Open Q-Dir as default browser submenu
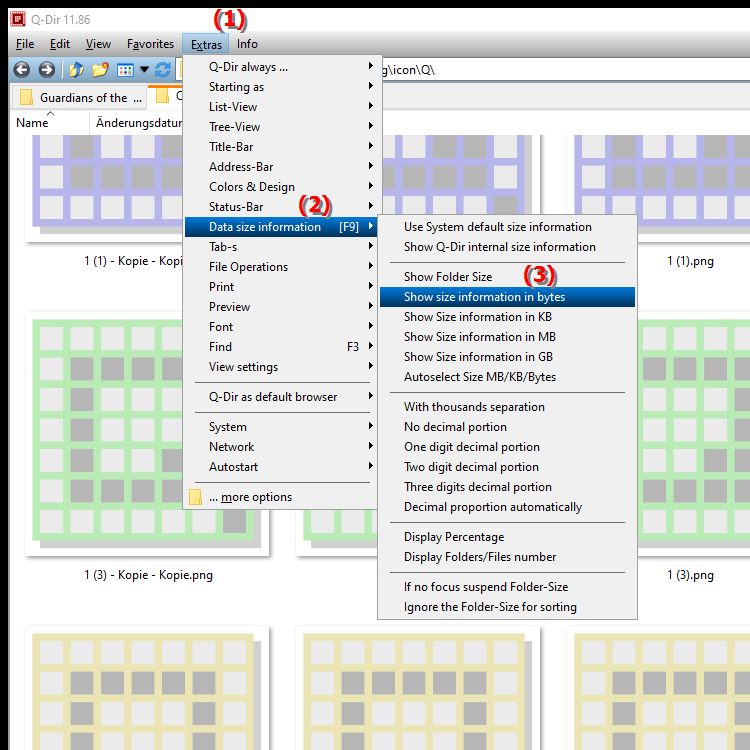This screenshot has height=750, width=750. tap(282, 397)
